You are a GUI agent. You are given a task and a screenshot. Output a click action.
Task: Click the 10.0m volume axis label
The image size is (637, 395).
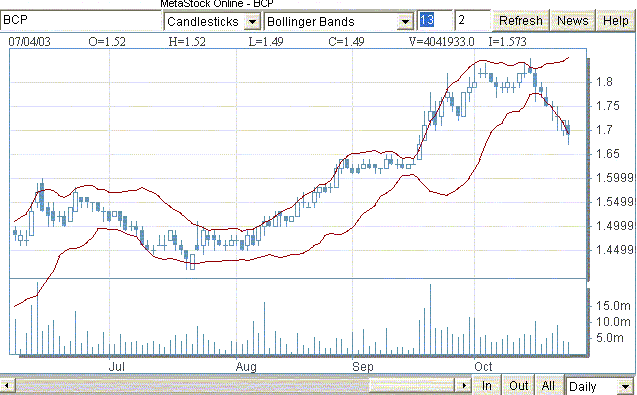[x=613, y=322]
